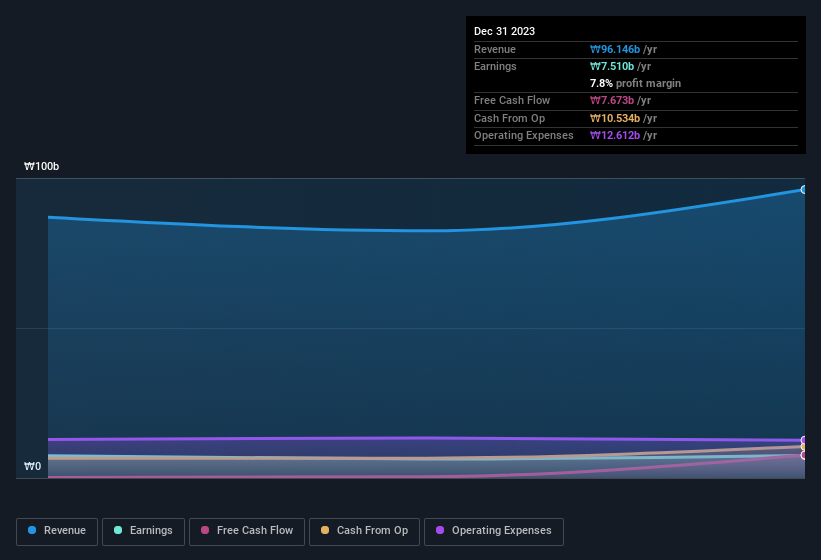Click the Revenue endpoint marker on chart
821x560 pixels.
[x=803, y=190]
